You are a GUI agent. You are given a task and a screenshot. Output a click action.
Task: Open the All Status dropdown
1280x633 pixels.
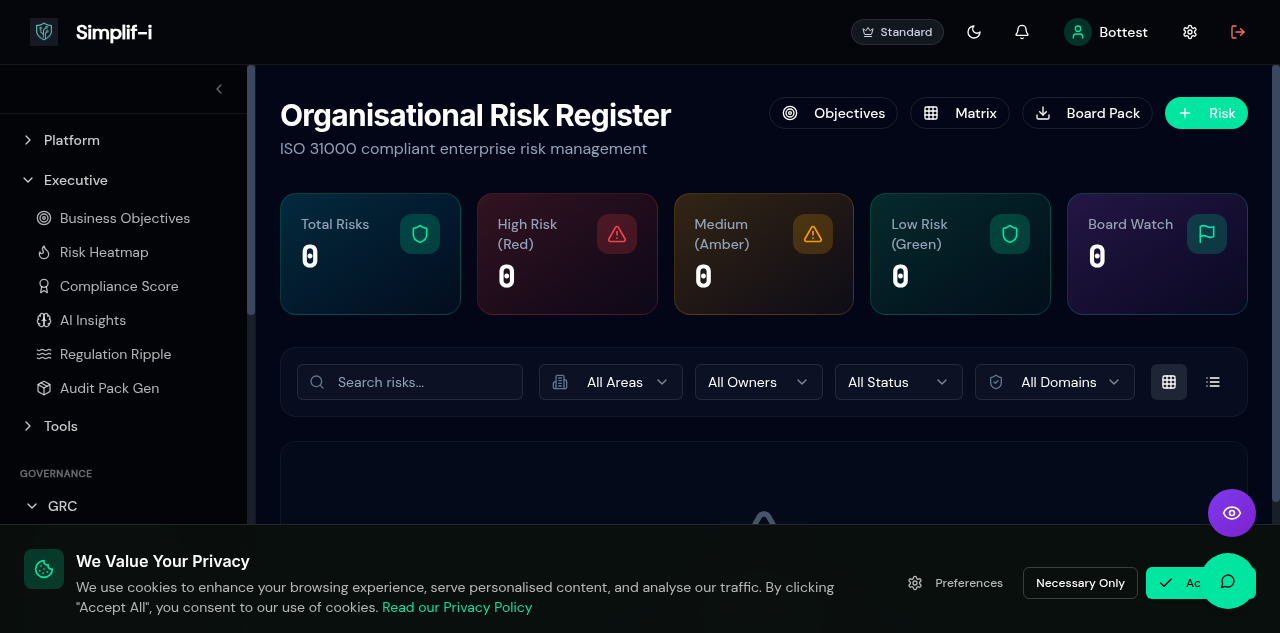[899, 382]
